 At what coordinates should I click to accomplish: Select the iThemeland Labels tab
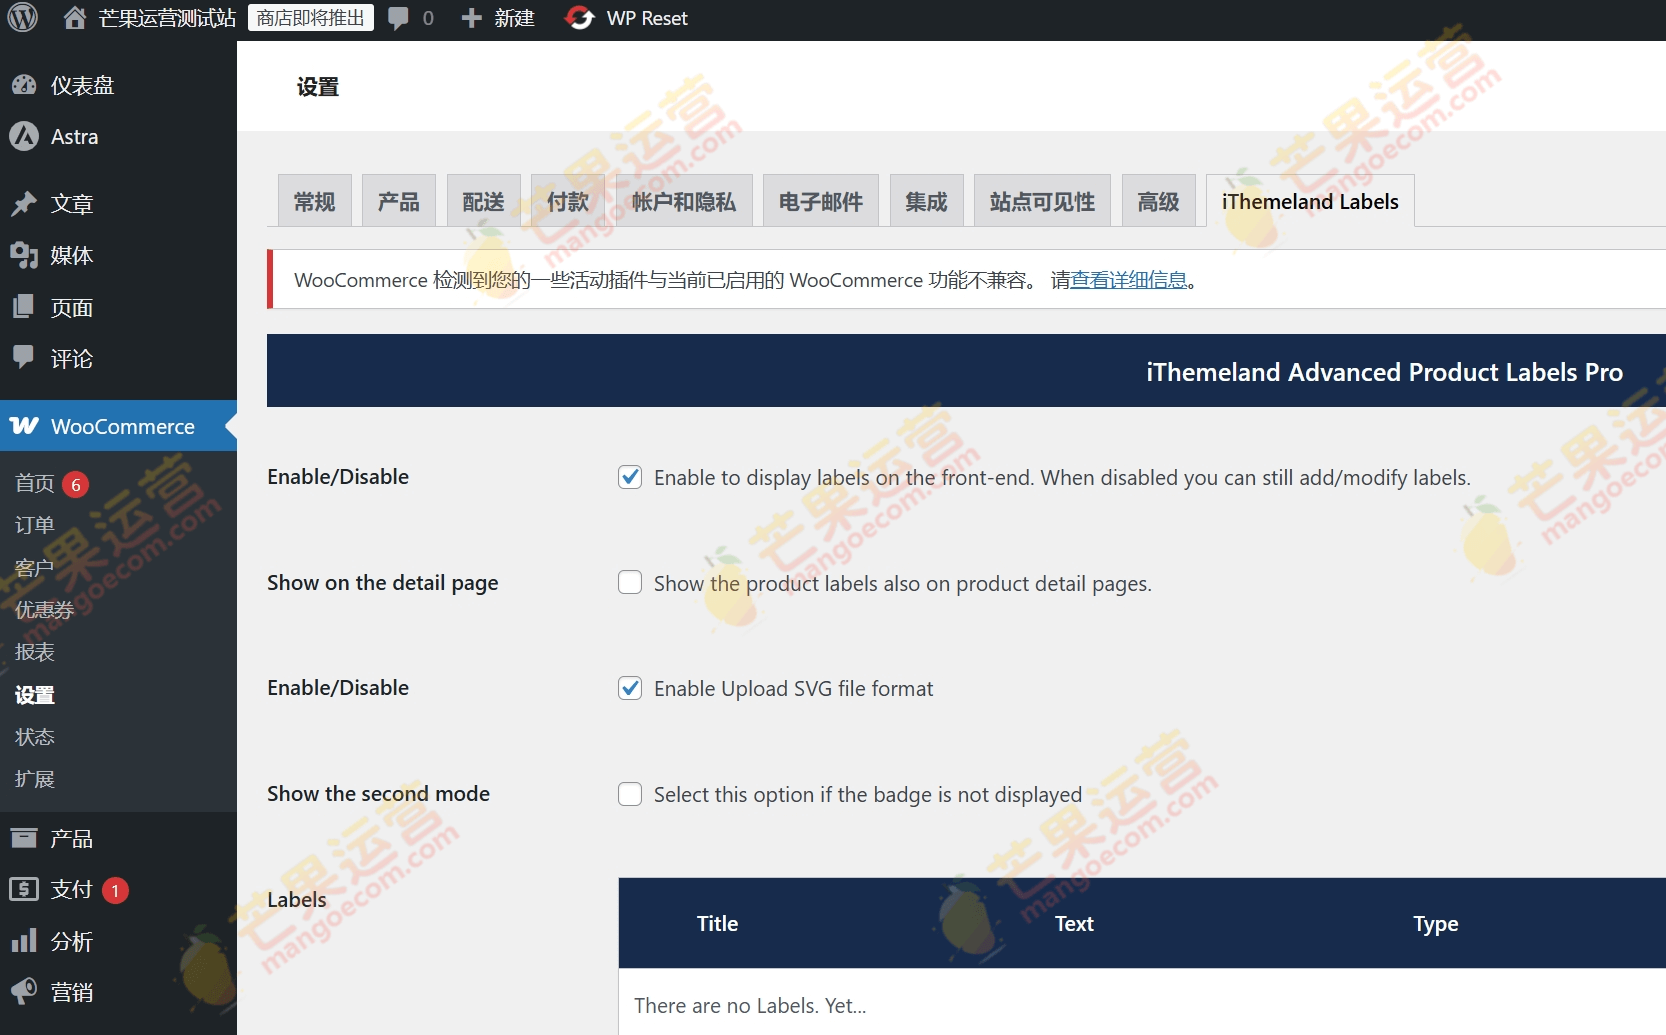(1310, 201)
